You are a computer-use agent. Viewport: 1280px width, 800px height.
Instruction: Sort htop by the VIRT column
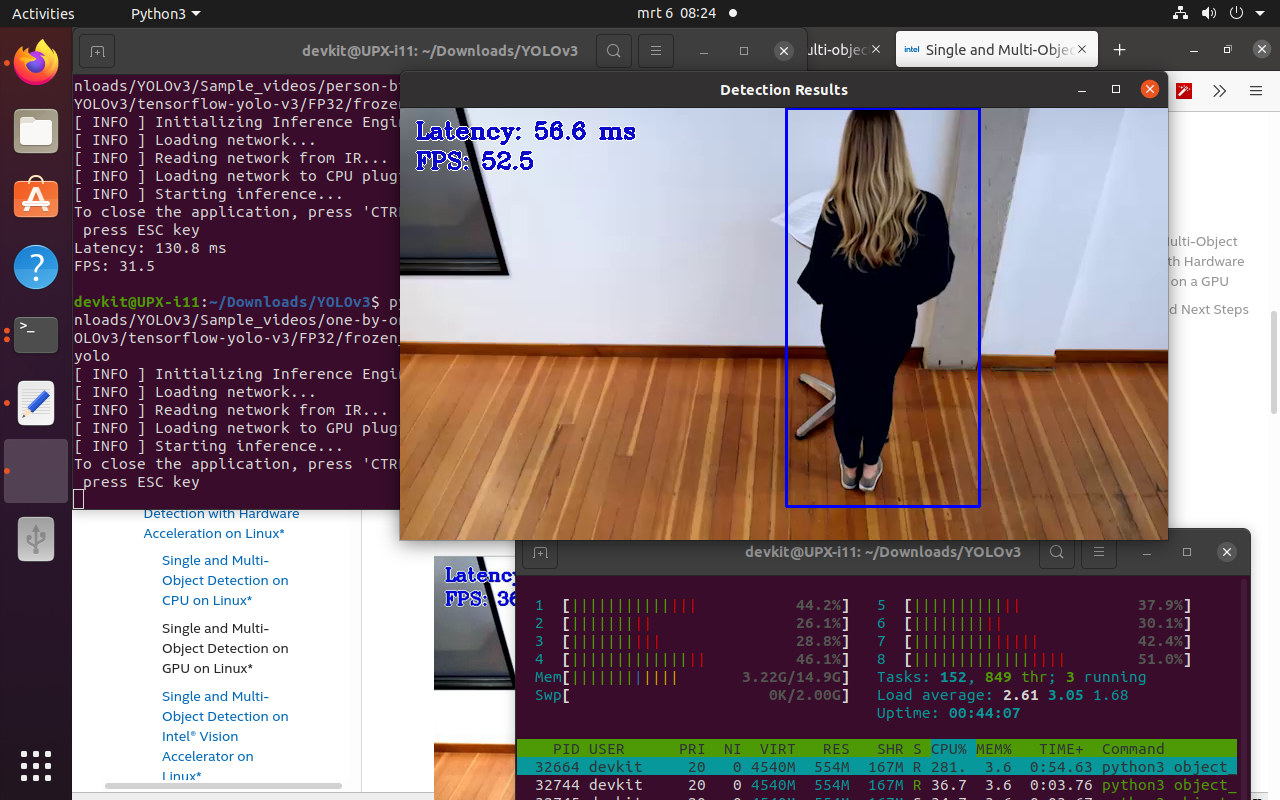776,749
